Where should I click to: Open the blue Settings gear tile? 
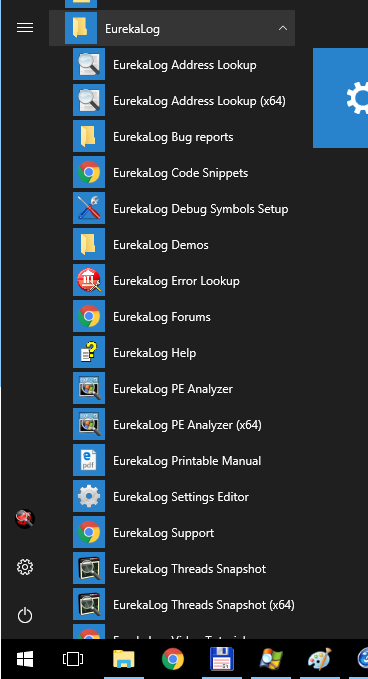pyautogui.click(x=340, y=98)
